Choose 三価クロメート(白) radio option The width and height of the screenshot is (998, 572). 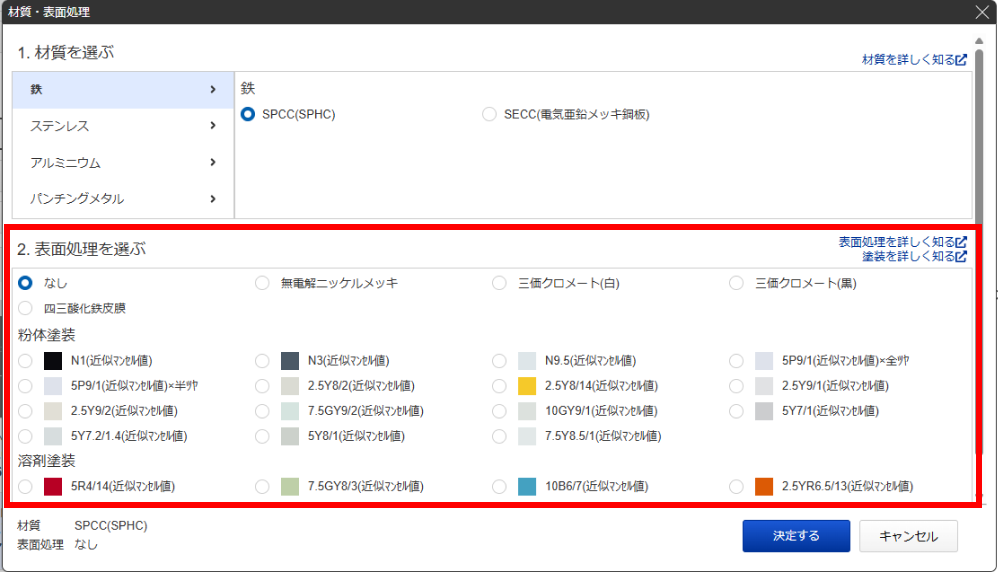[x=499, y=283]
